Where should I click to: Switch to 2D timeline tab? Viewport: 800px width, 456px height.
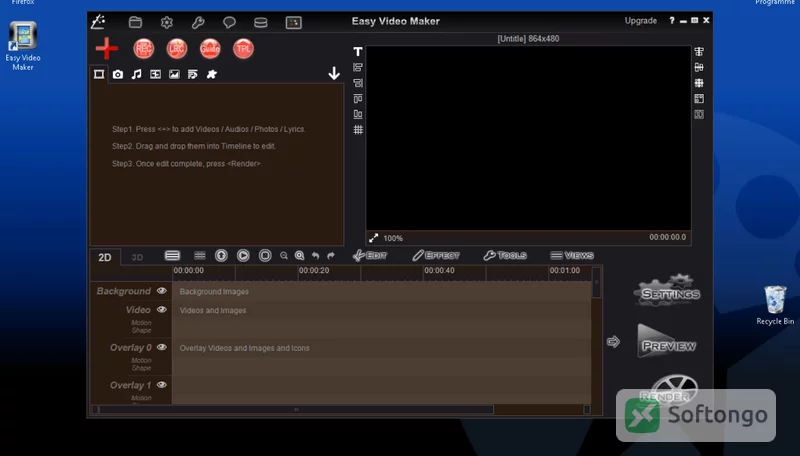click(x=105, y=257)
